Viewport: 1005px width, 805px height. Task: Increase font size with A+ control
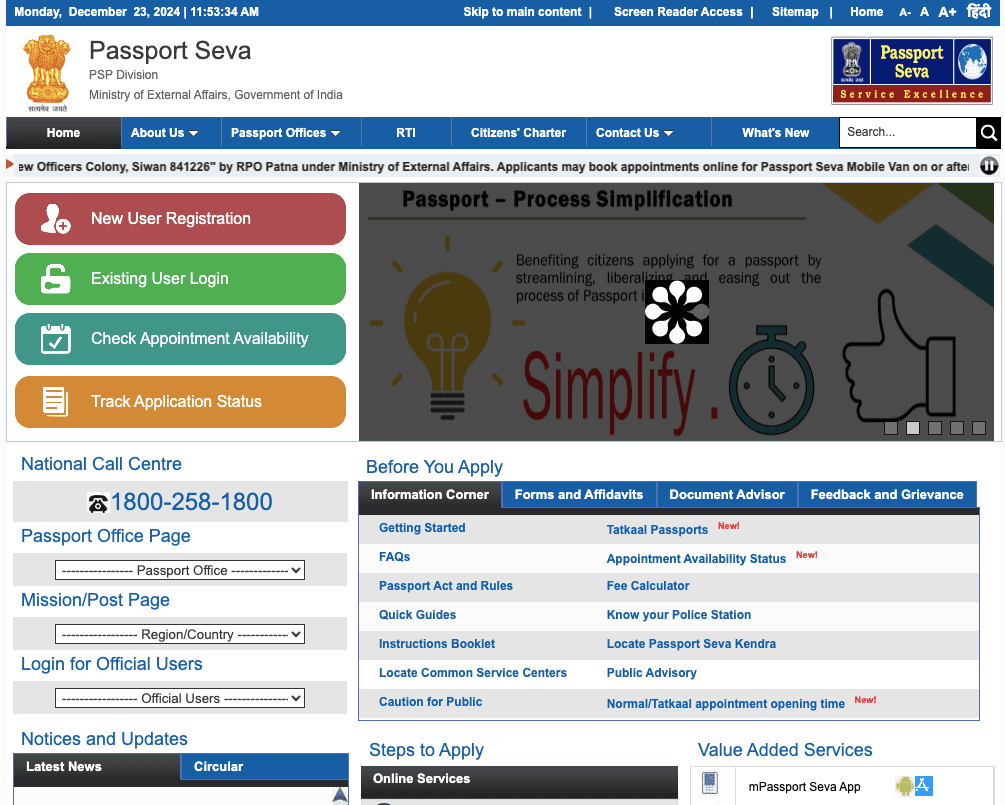pos(947,12)
